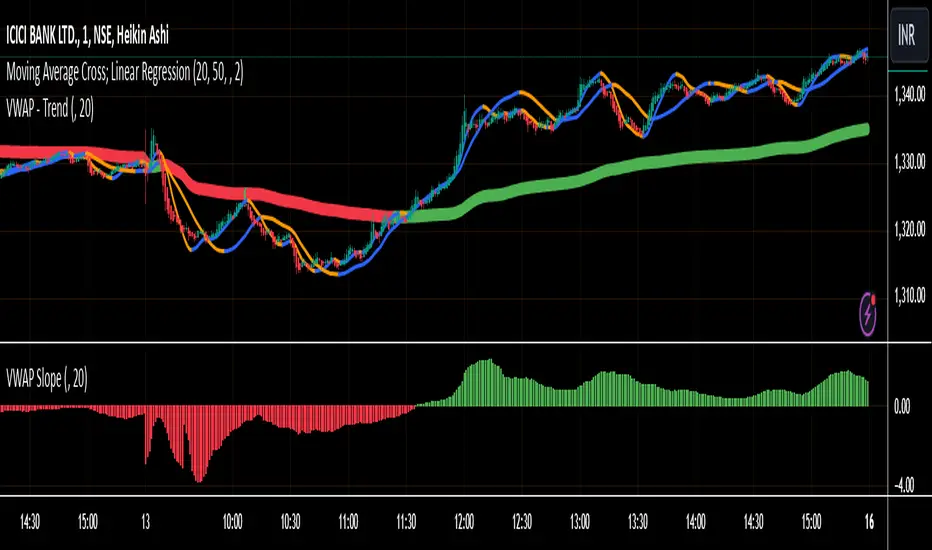
Task: Click the 11:00 time axis label
Action: point(348,522)
